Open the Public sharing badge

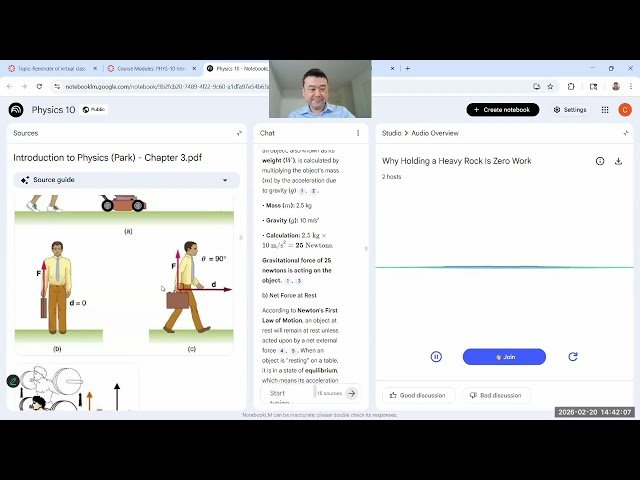(94, 110)
